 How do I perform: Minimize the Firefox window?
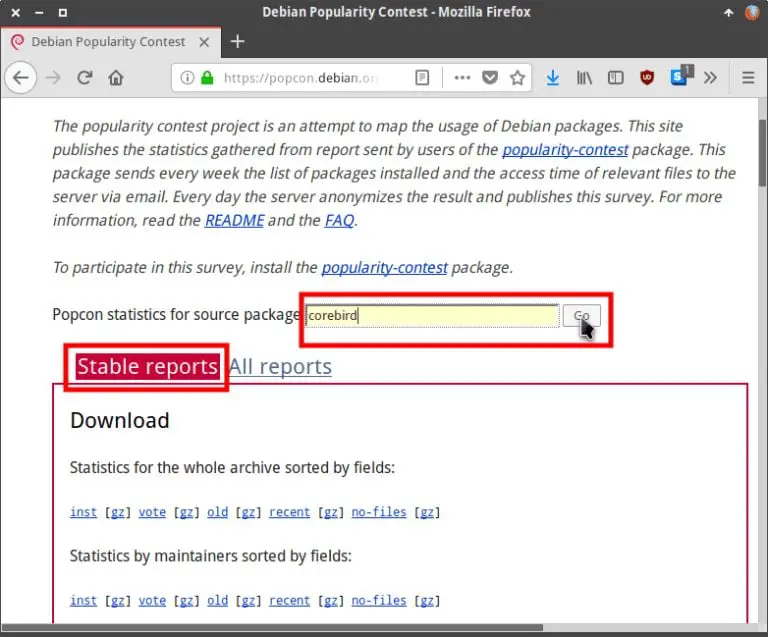click(x=39, y=13)
